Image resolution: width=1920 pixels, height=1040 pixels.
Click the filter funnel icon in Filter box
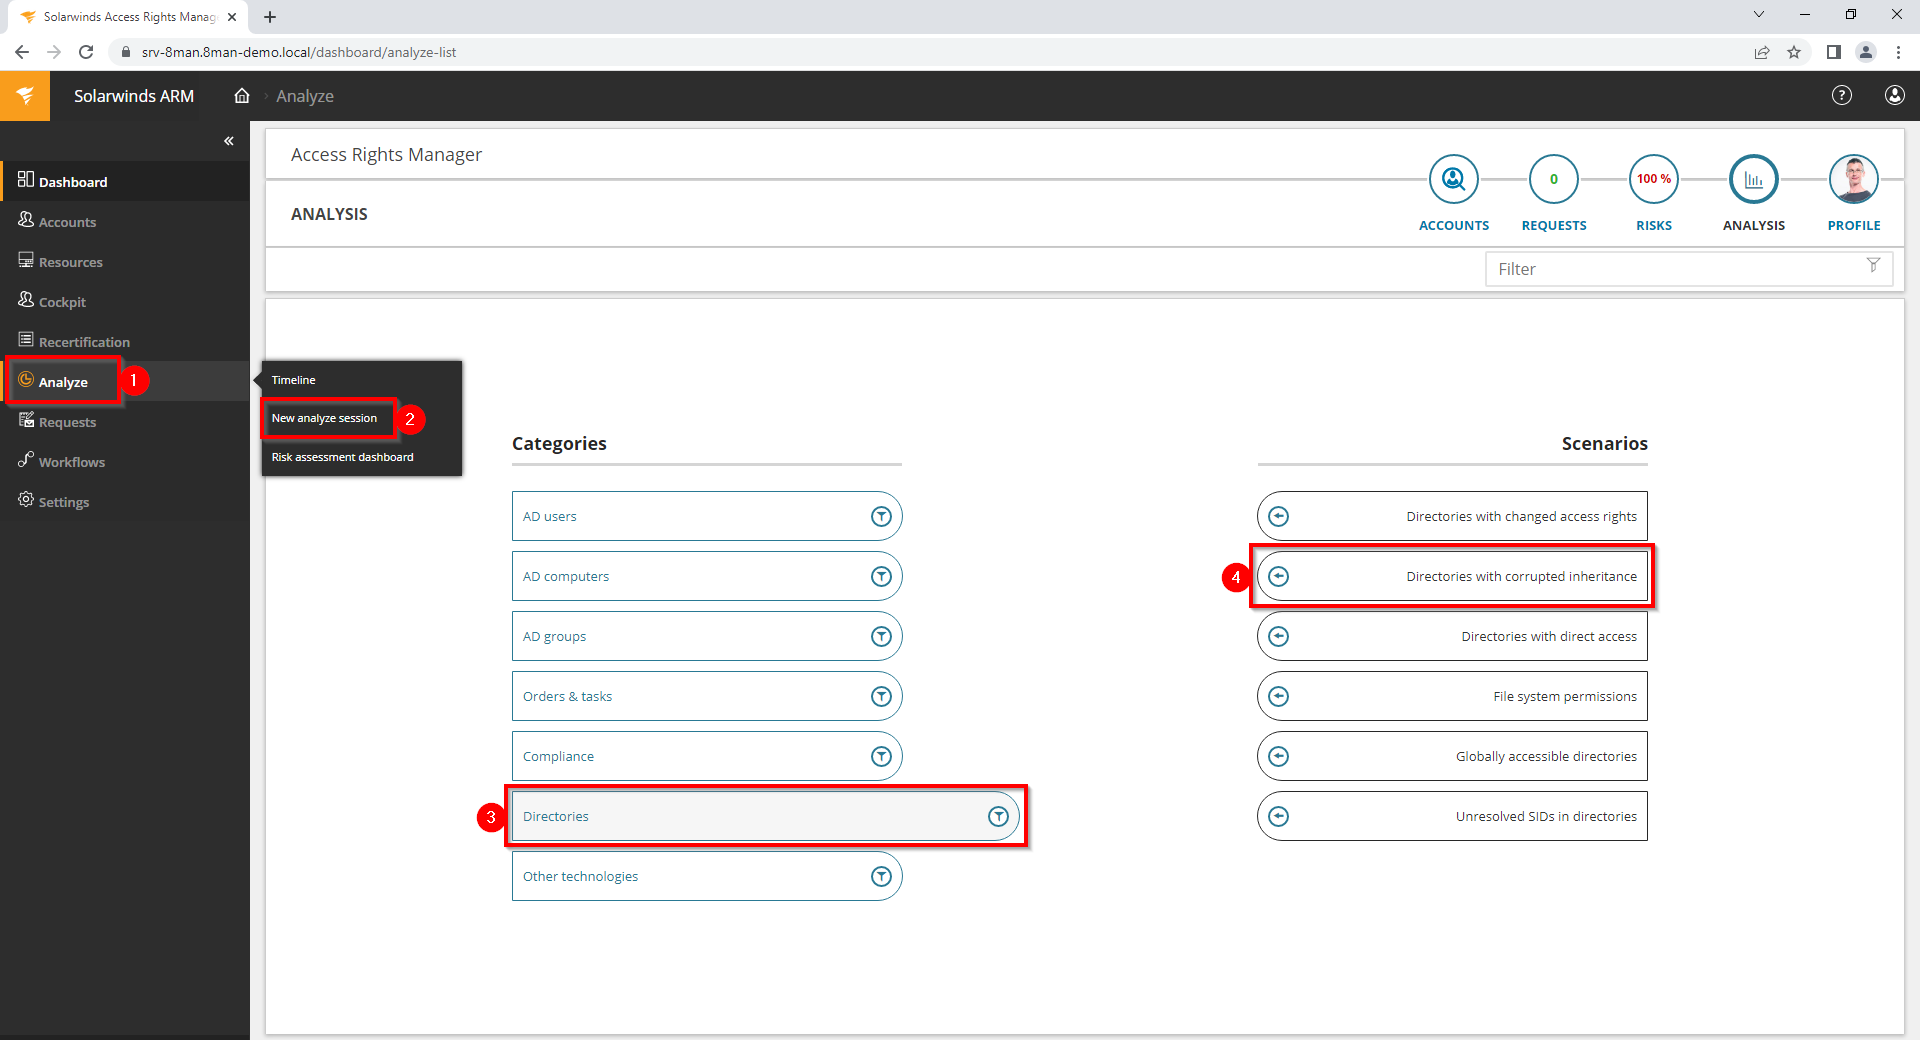pos(1873,266)
